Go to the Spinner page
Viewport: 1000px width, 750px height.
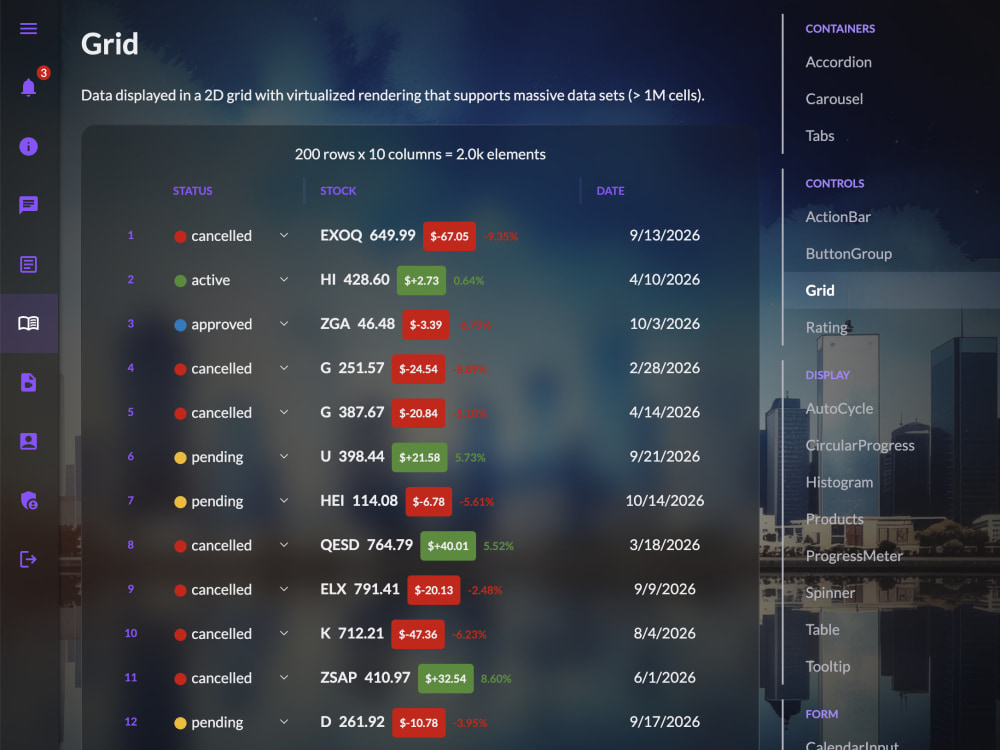click(829, 592)
